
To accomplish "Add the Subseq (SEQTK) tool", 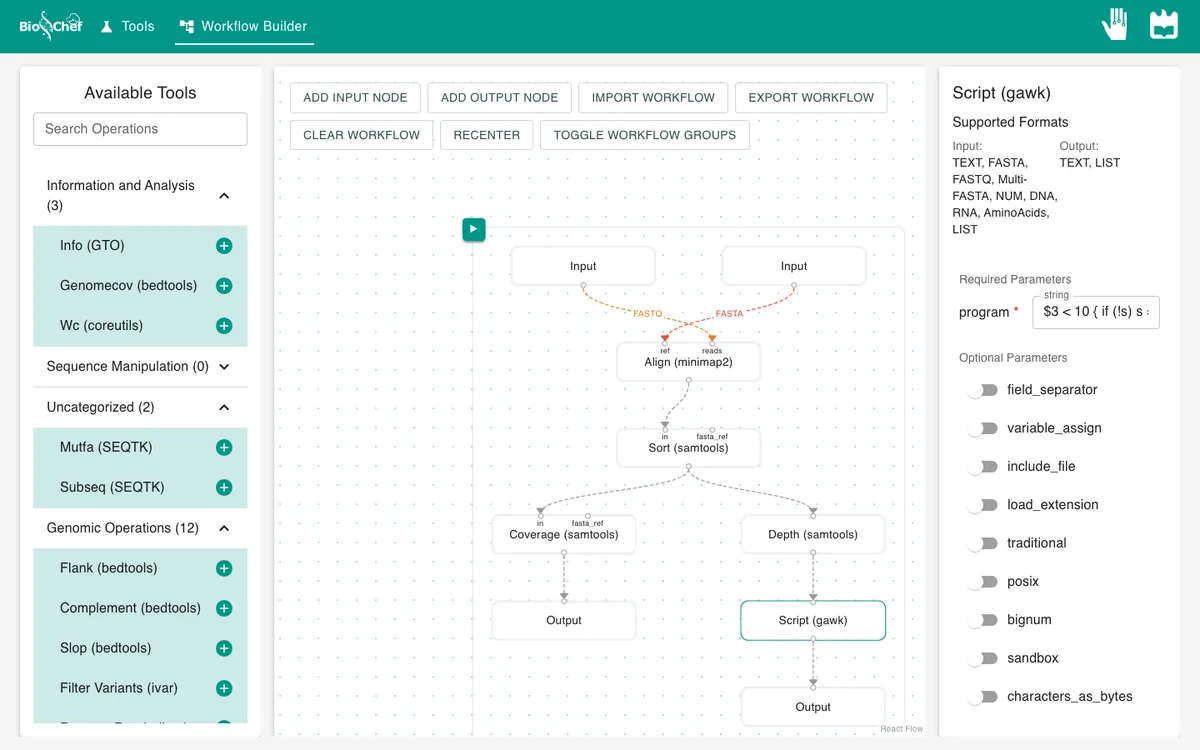I will click(224, 488).
